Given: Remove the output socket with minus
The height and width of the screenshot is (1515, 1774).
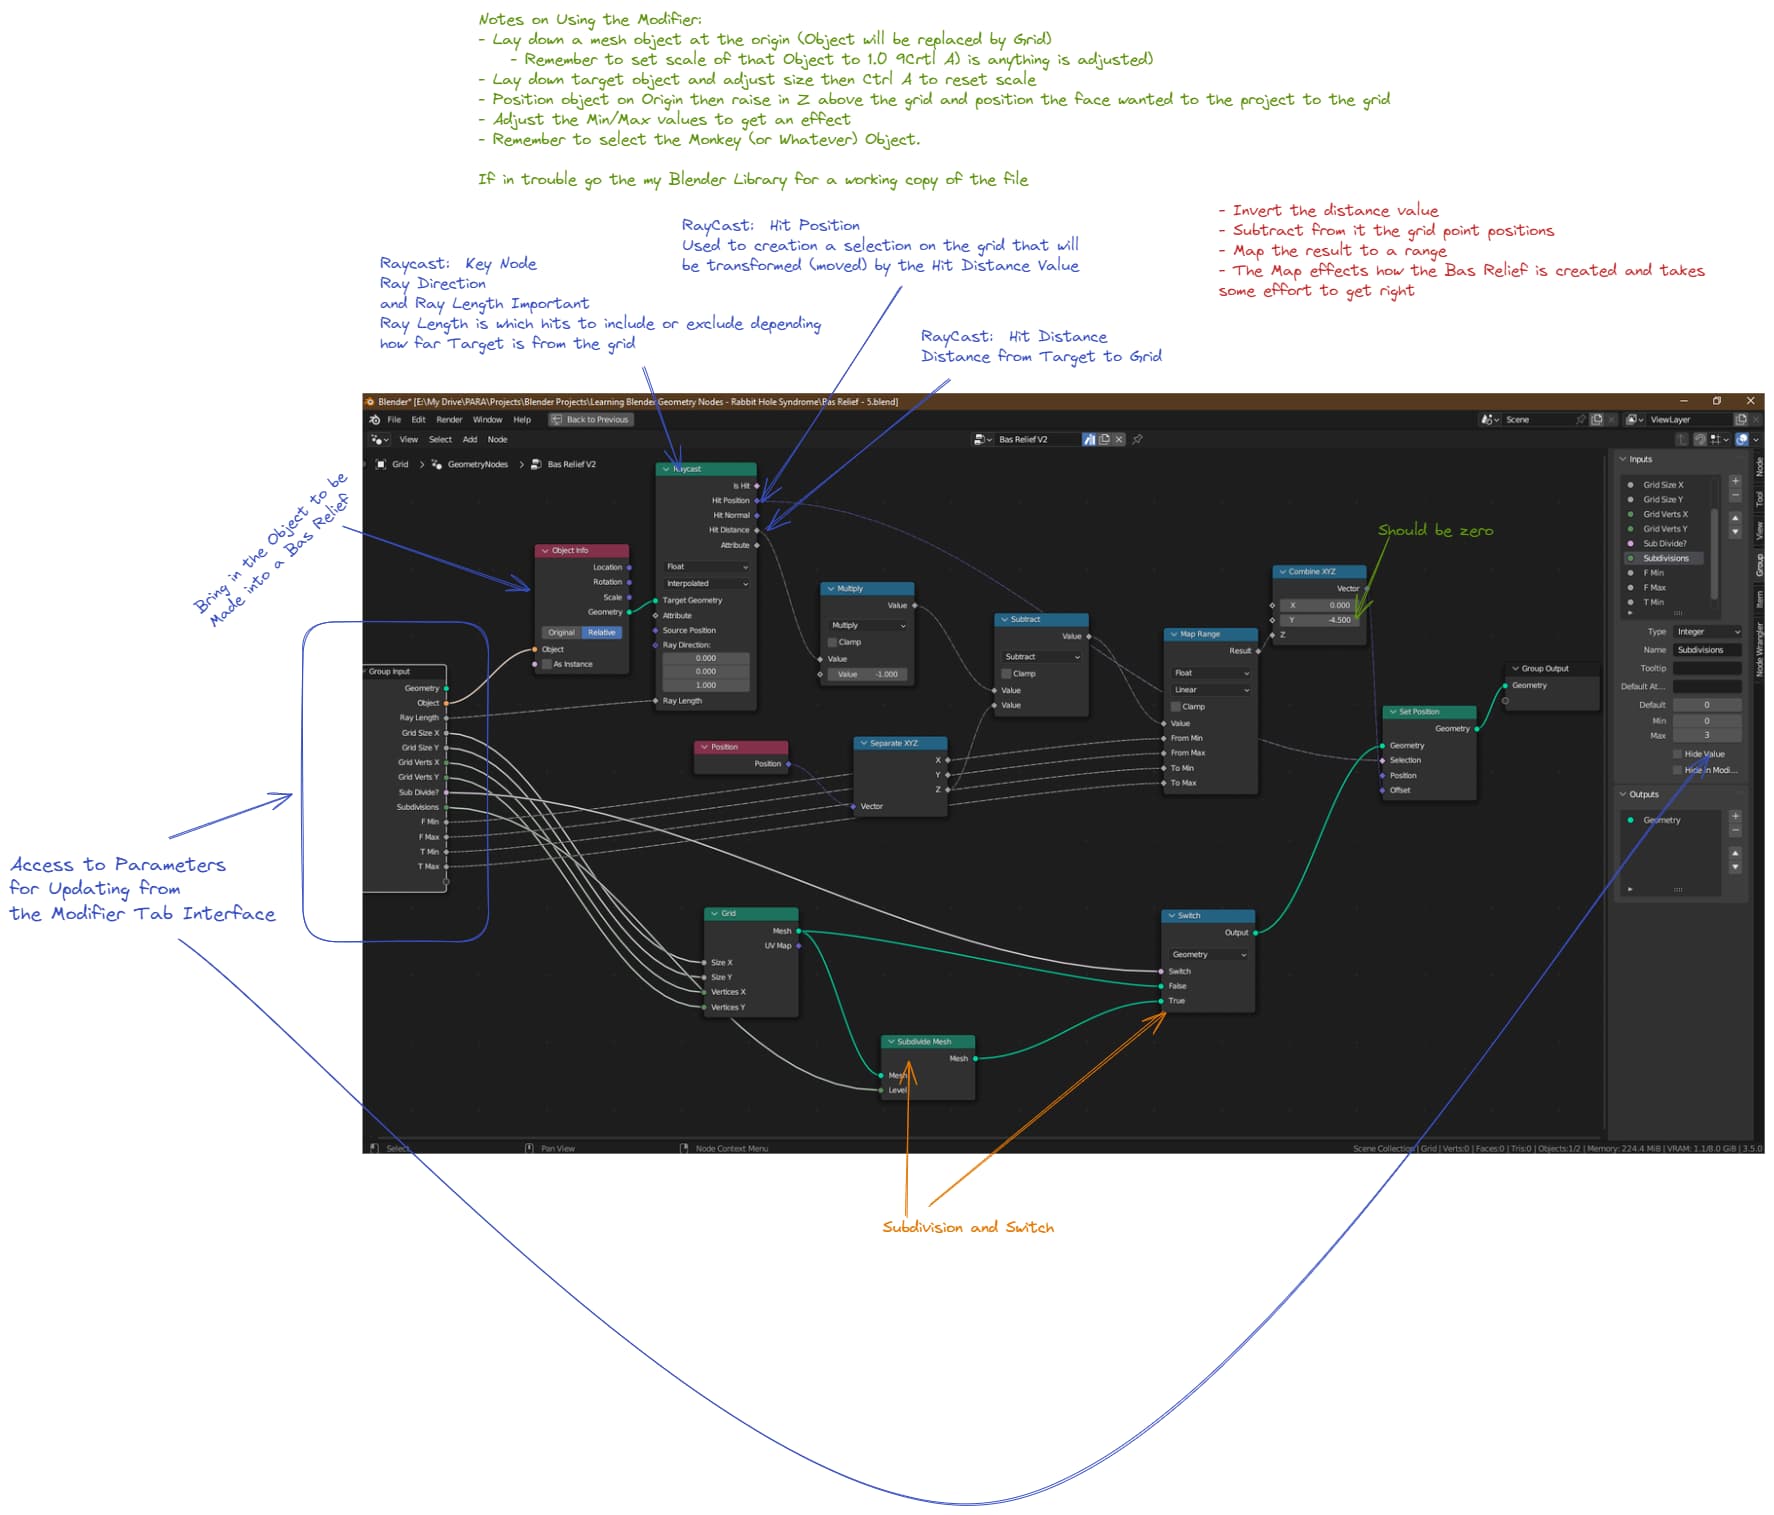Looking at the screenshot, I should pyautogui.click(x=1735, y=831).
